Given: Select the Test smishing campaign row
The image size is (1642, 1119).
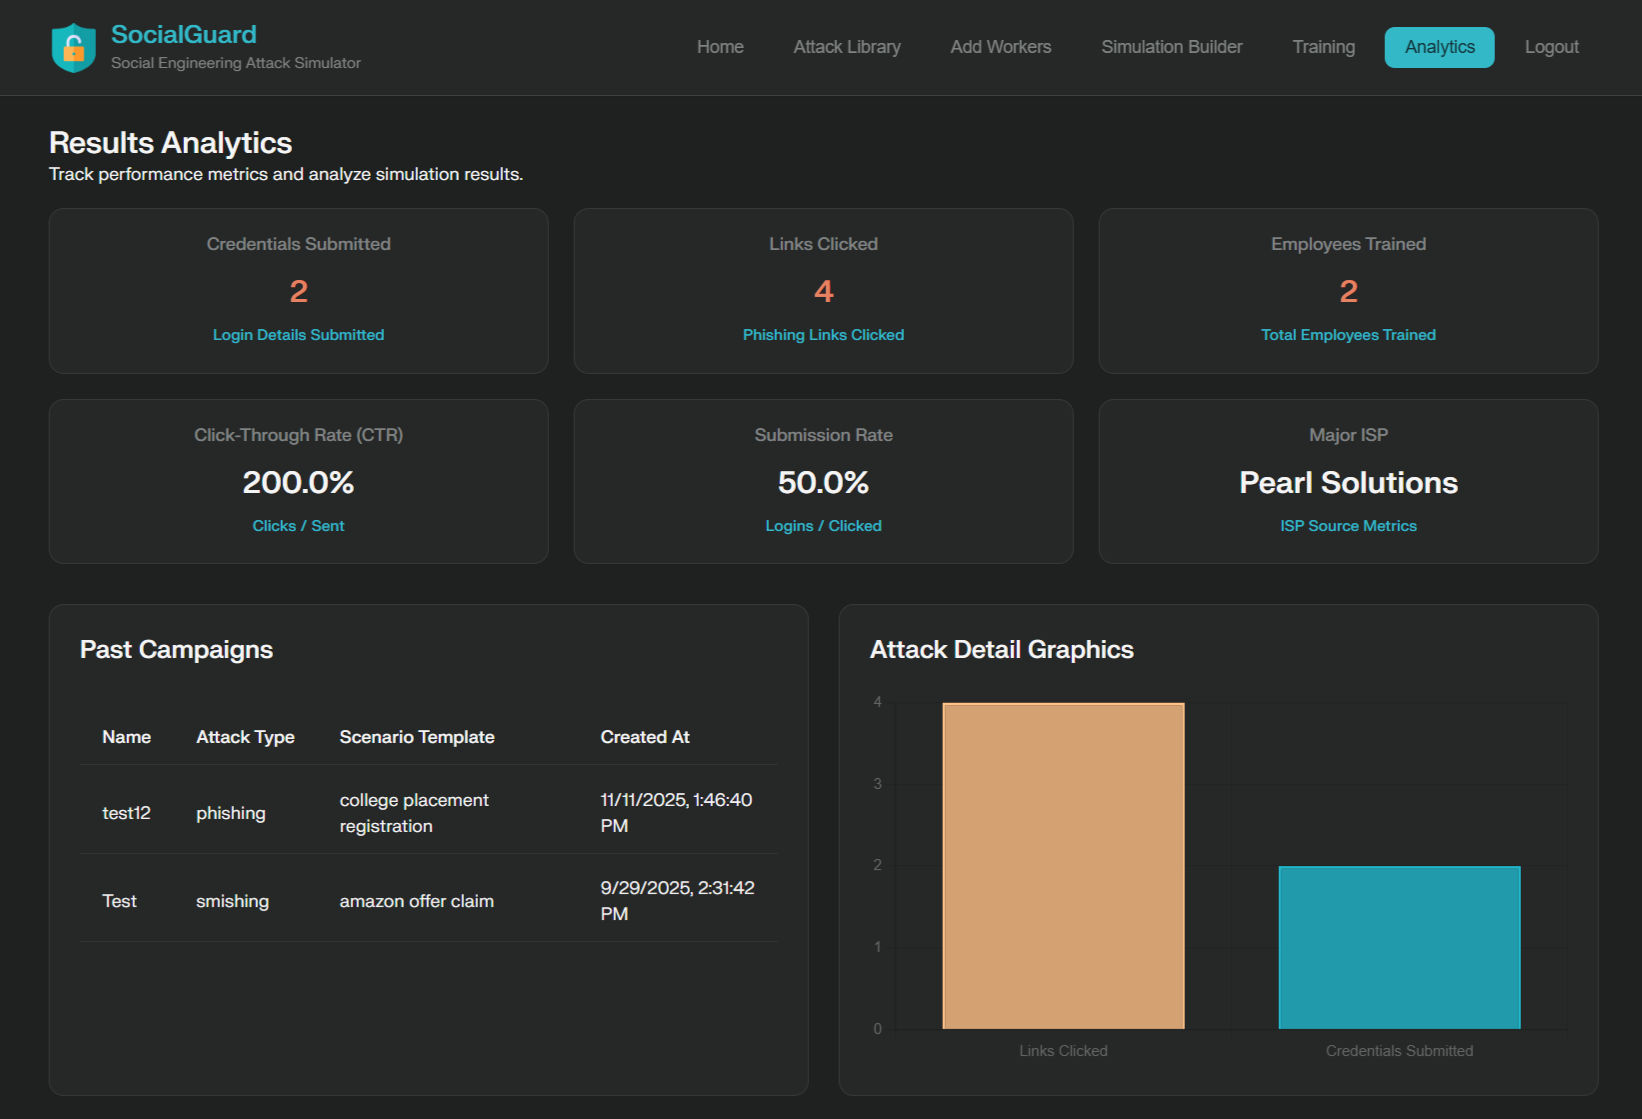Looking at the screenshot, I should coord(428,898).
